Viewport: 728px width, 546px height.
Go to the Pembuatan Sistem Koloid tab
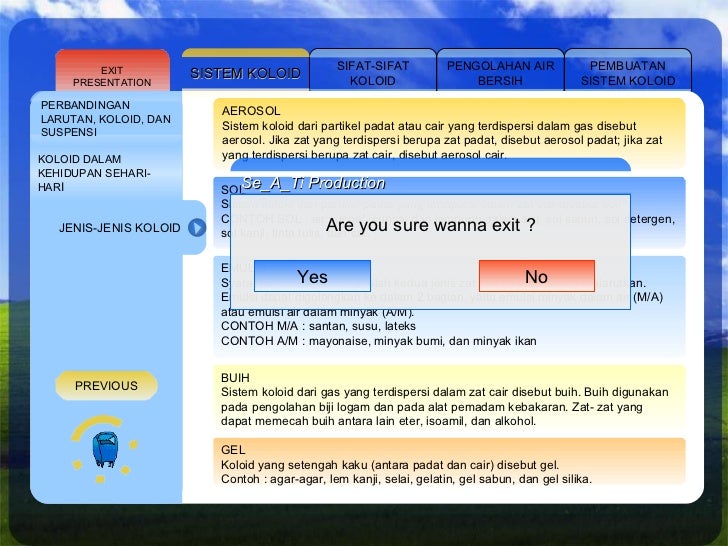pyautogui.click(x=628, y=72)
